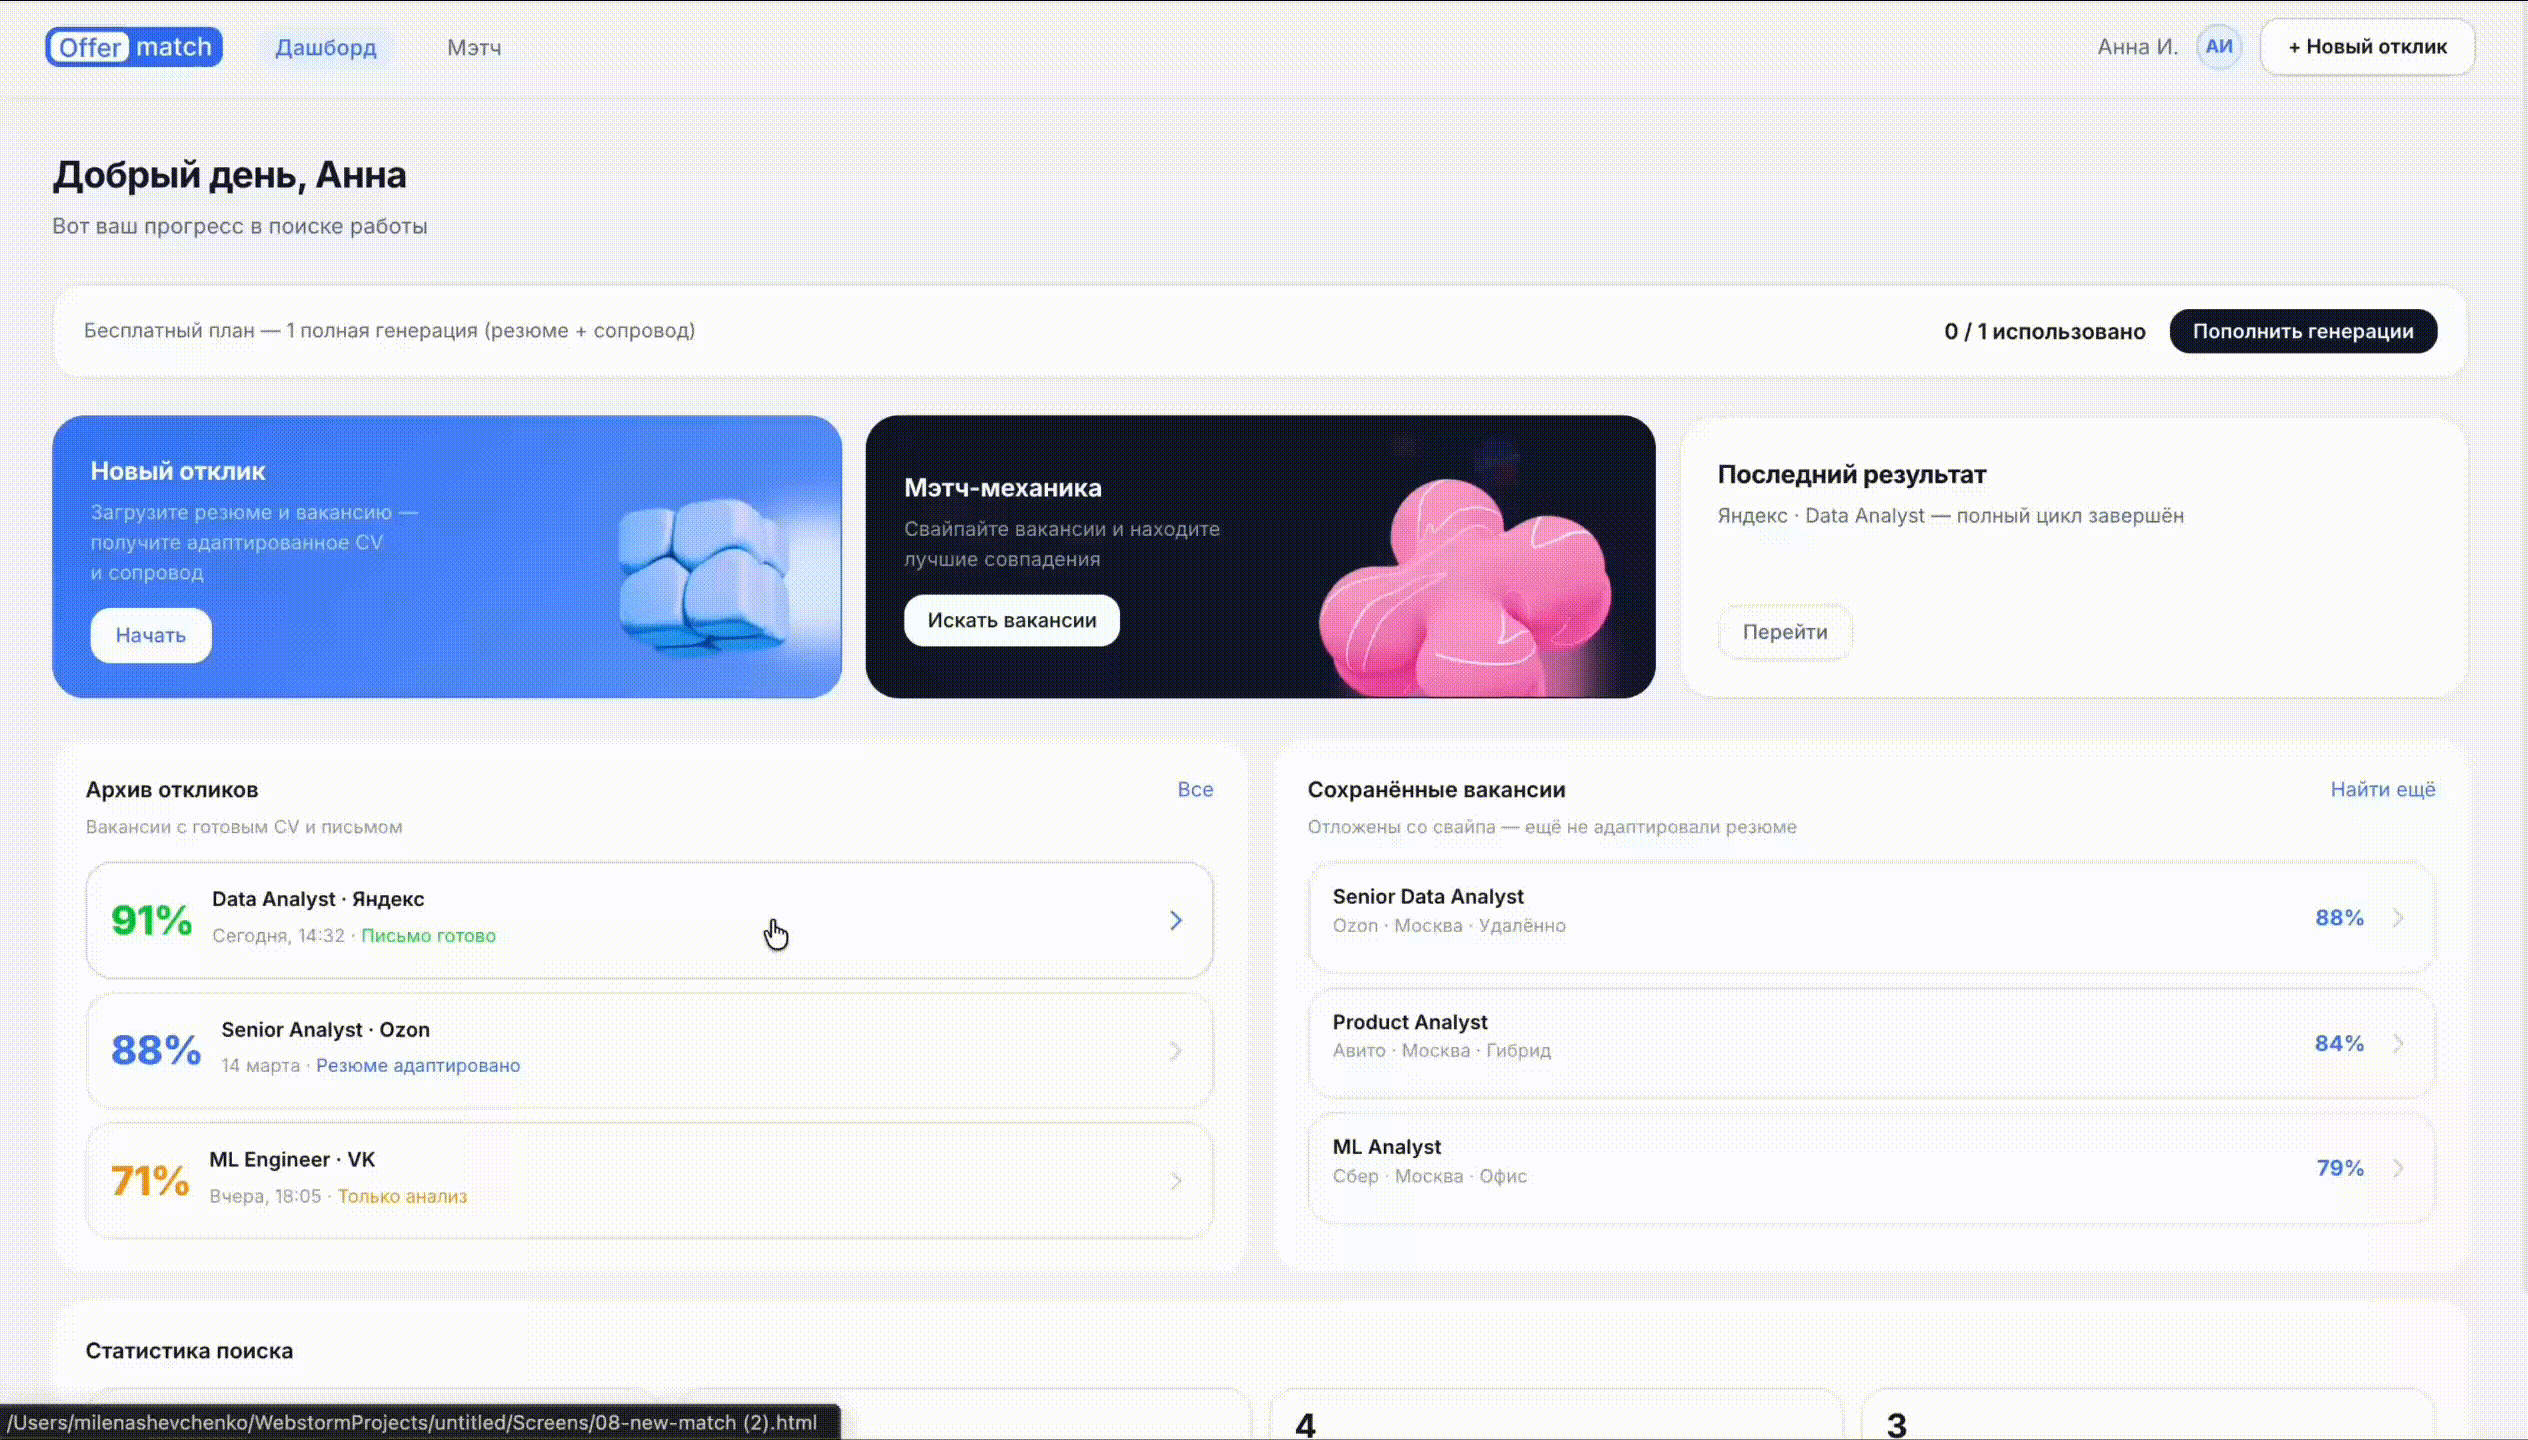Click ML Engineer · VK title

(x=292, y=1160)
